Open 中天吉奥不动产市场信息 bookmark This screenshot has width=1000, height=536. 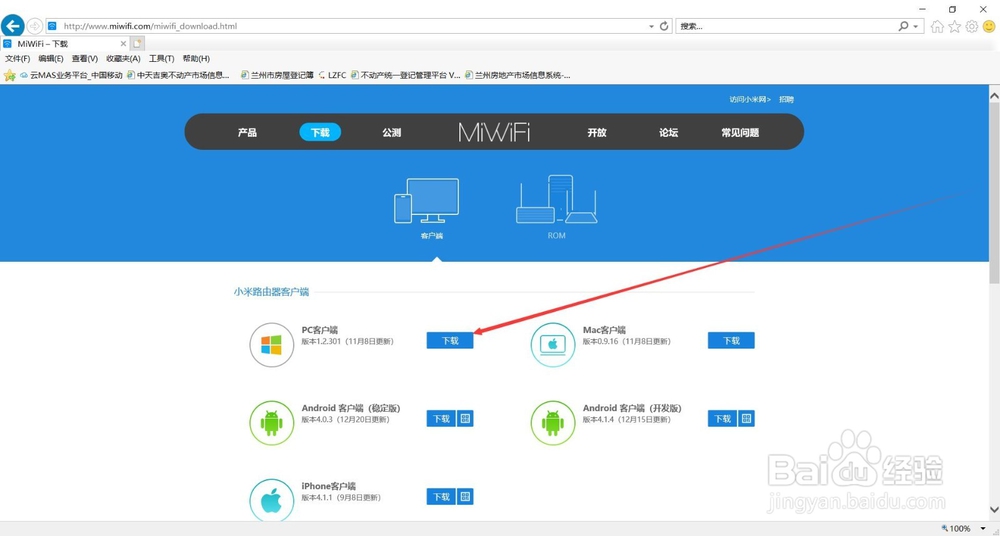pyautogui.click(x=178, y=75)
